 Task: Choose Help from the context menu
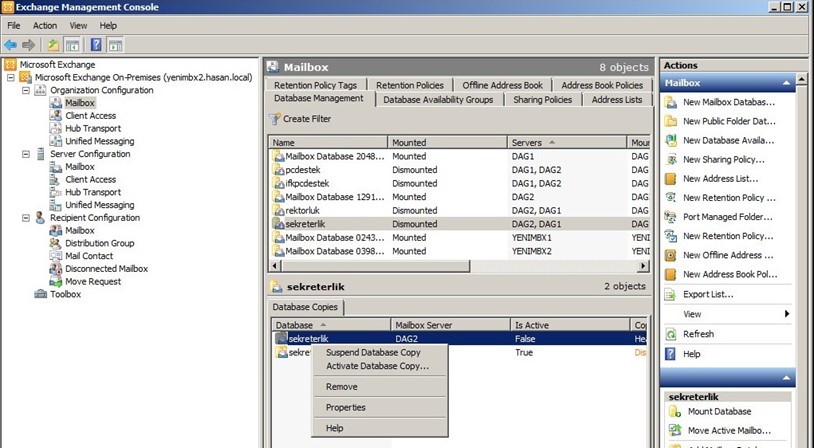tap(379, 428)
